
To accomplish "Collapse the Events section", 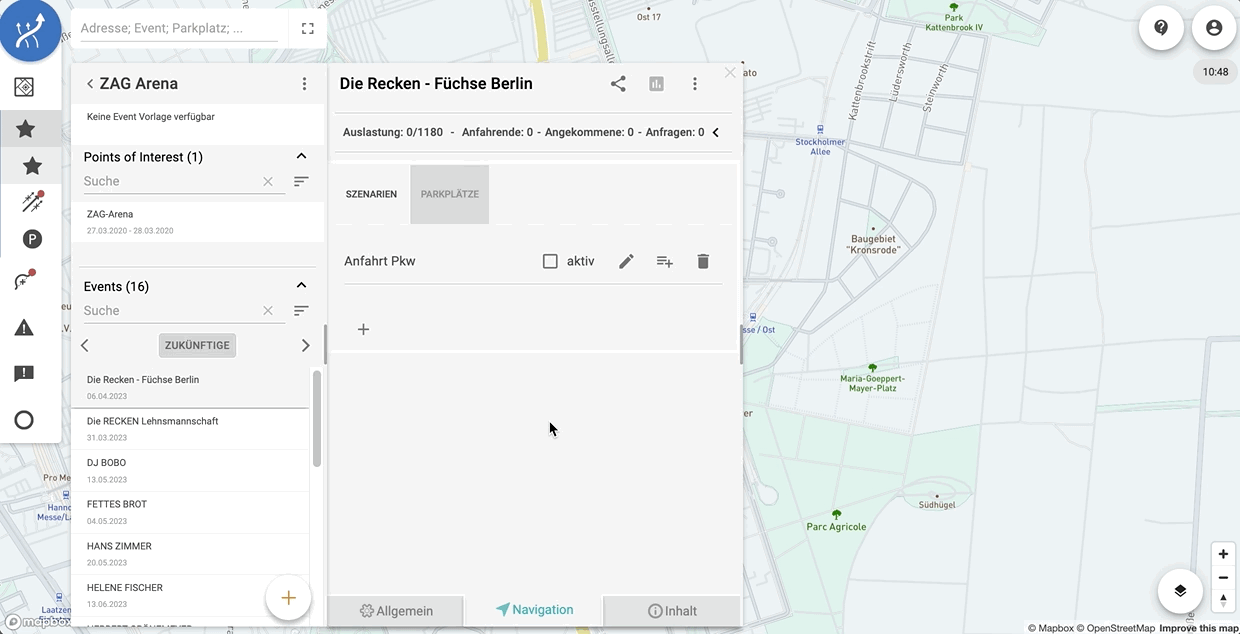I will 301,286.
